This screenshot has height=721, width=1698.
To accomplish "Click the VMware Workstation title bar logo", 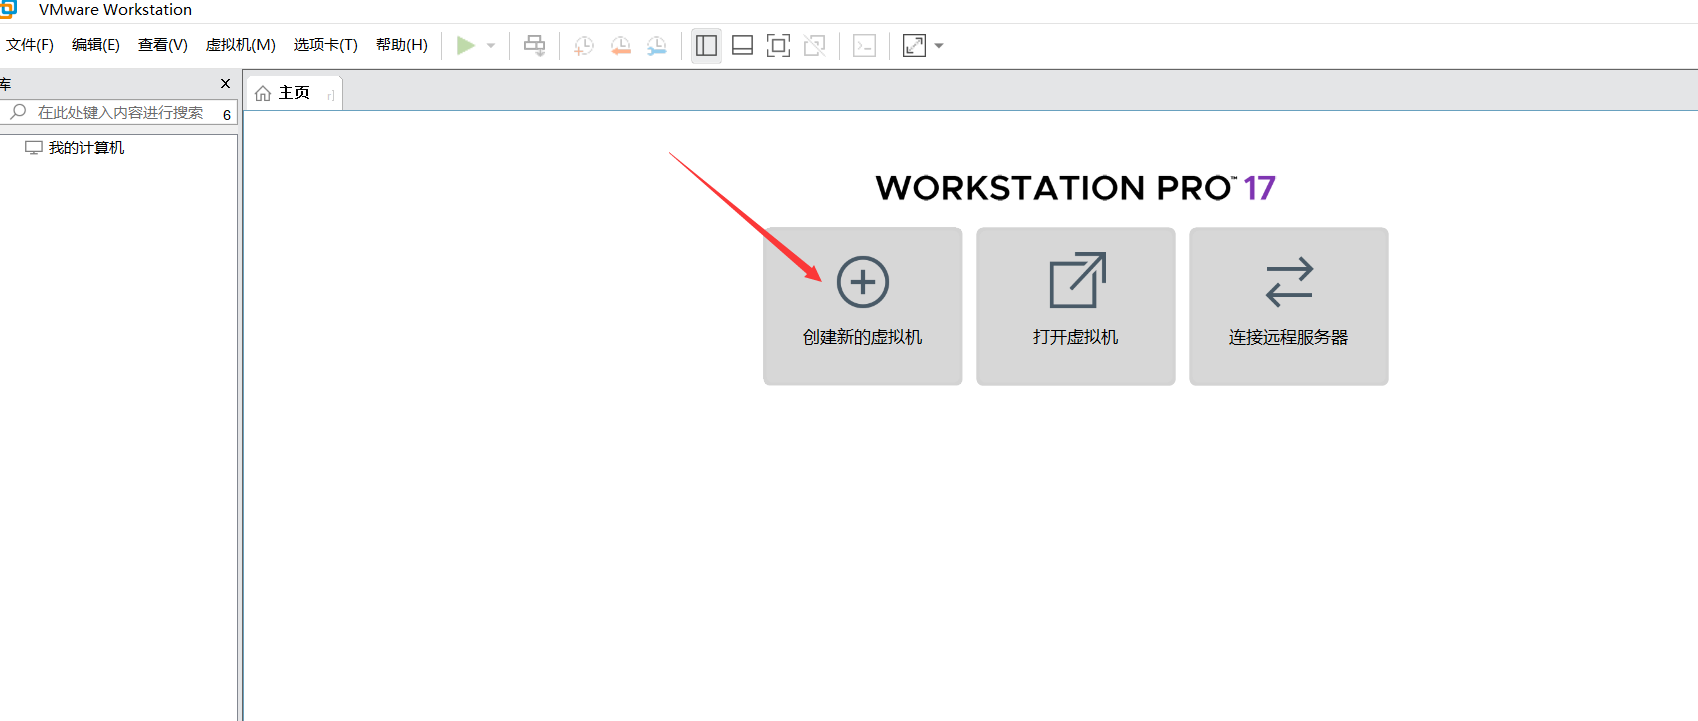I will [x=9, y=9].
